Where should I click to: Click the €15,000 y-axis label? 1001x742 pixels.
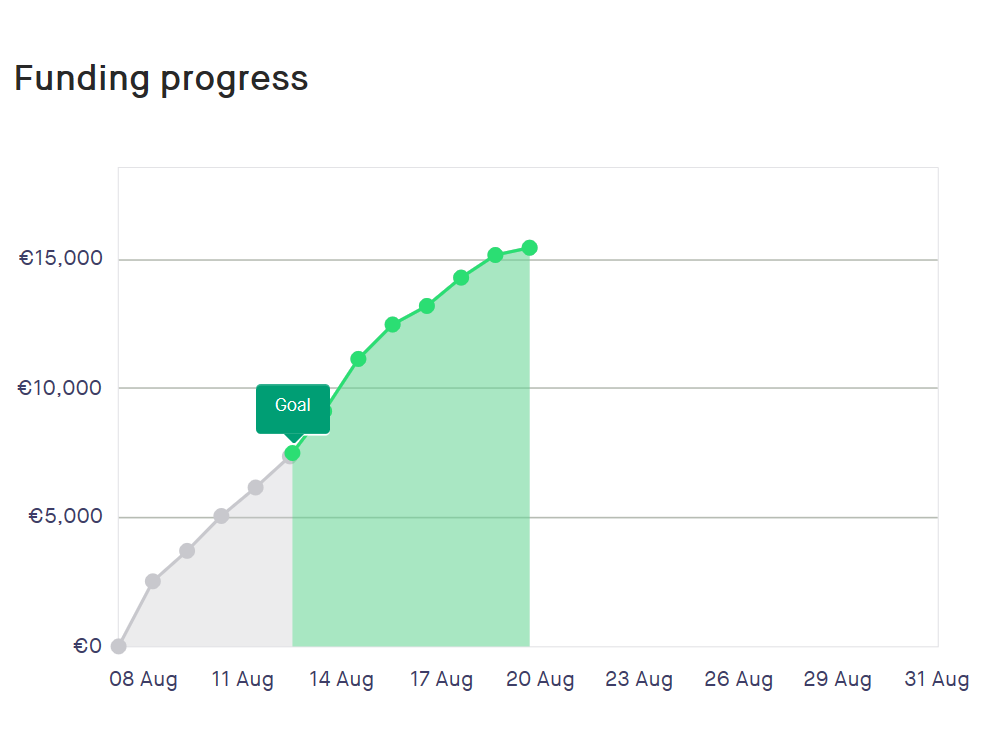coord(61,258)
